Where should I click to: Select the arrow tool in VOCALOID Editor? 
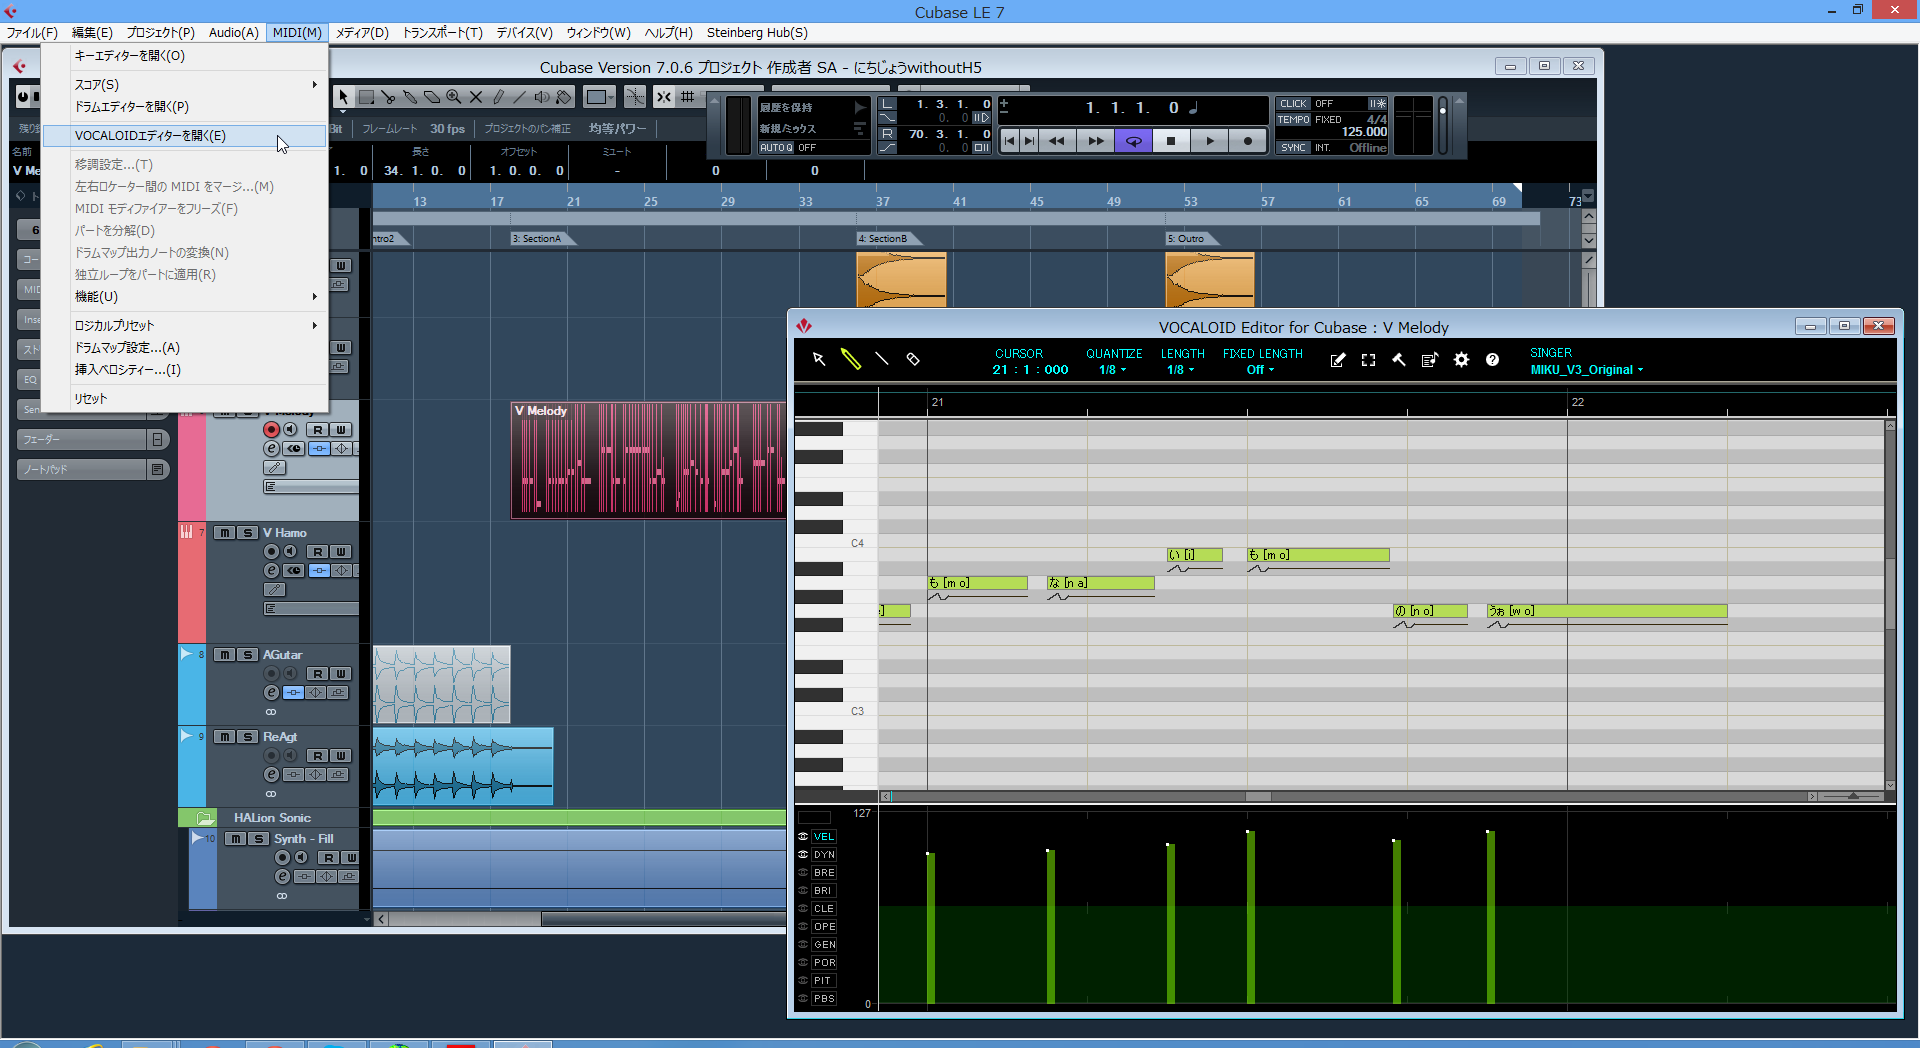click(x=819, y=359)
